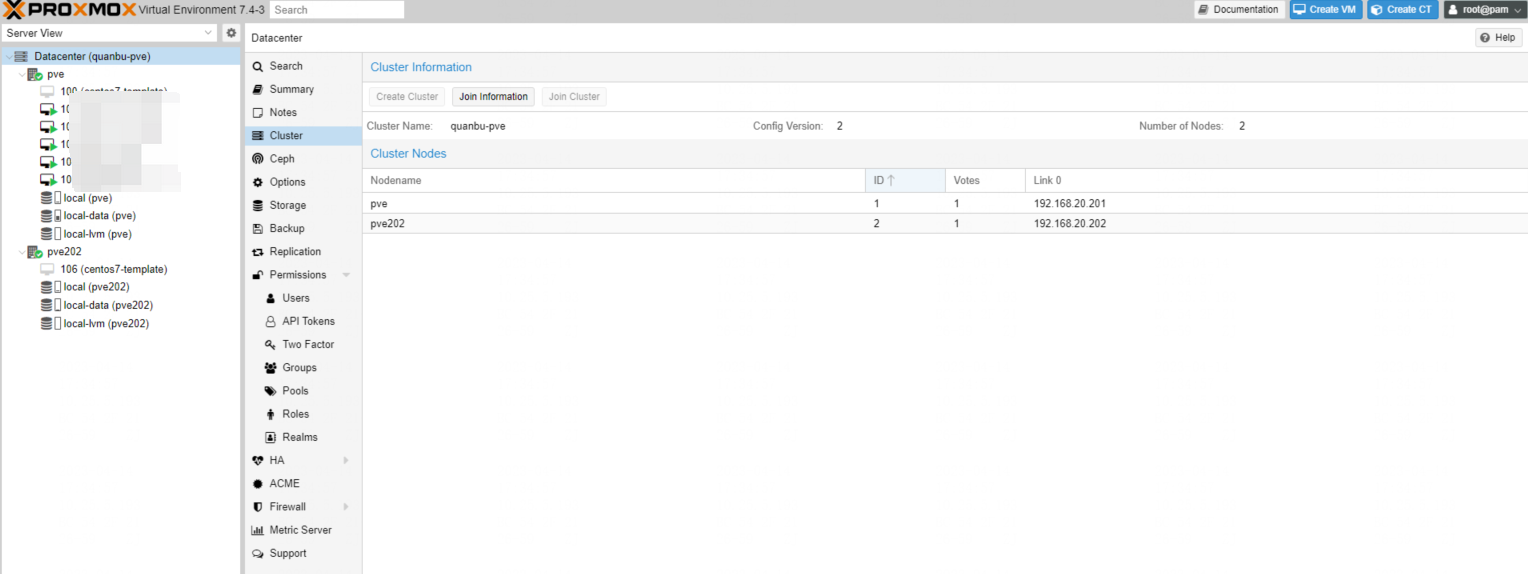The image size is (1528, 574).
Task: Select API Tokens under Permissions
Action: click(x=308, y=321)
